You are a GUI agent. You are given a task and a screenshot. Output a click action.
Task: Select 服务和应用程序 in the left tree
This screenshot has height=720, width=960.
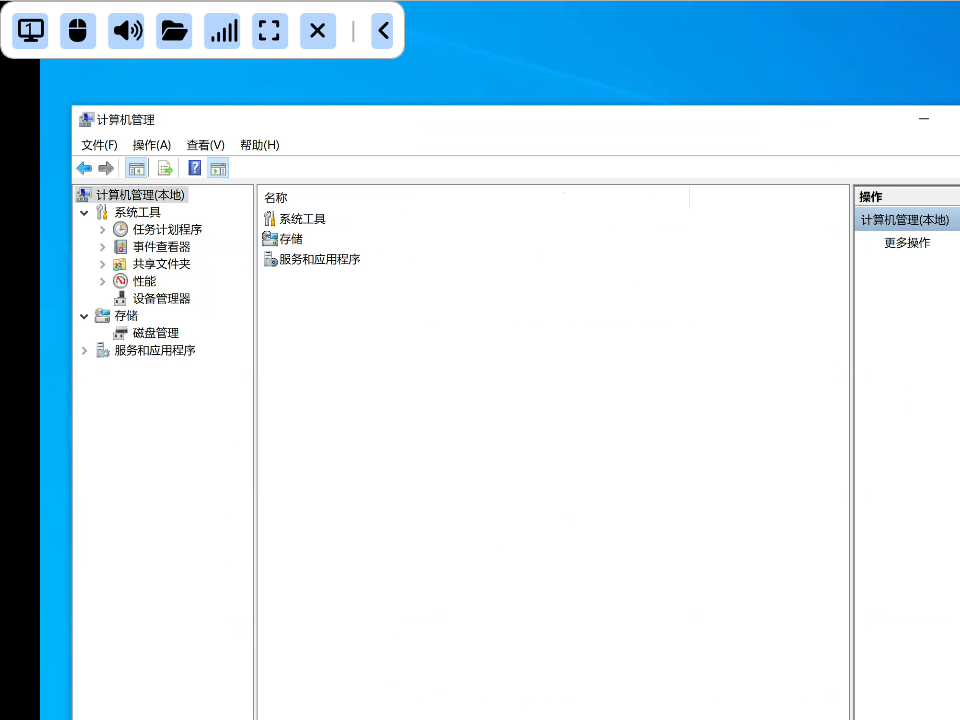pyautogui.click(x=155, y=350)
